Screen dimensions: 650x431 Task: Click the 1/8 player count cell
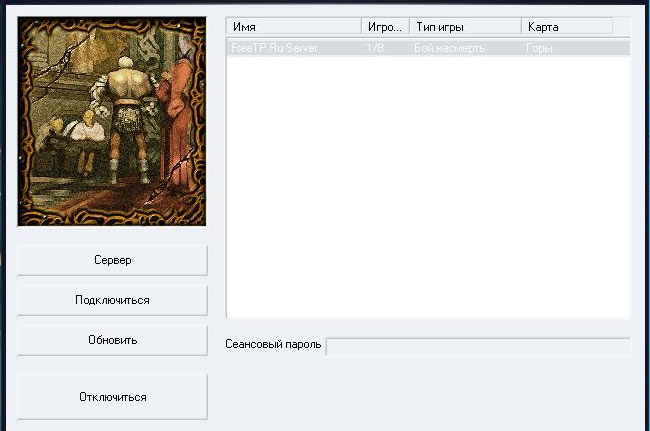374,47
